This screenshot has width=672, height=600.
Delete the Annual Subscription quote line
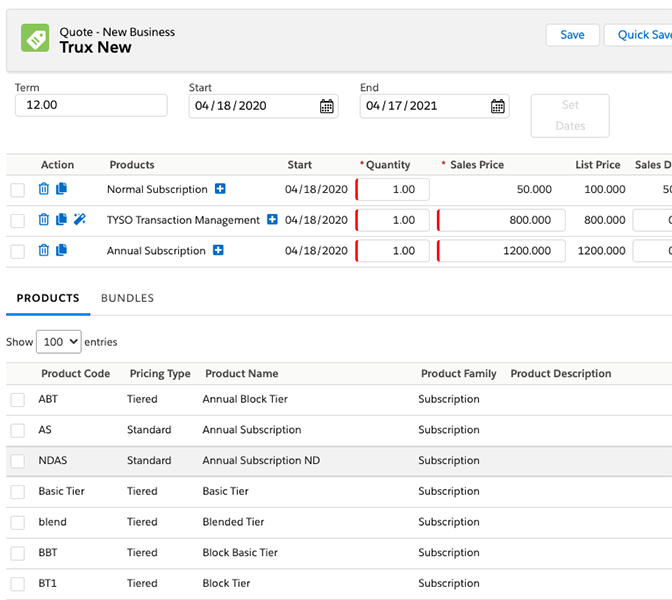(x=44, y=251)
